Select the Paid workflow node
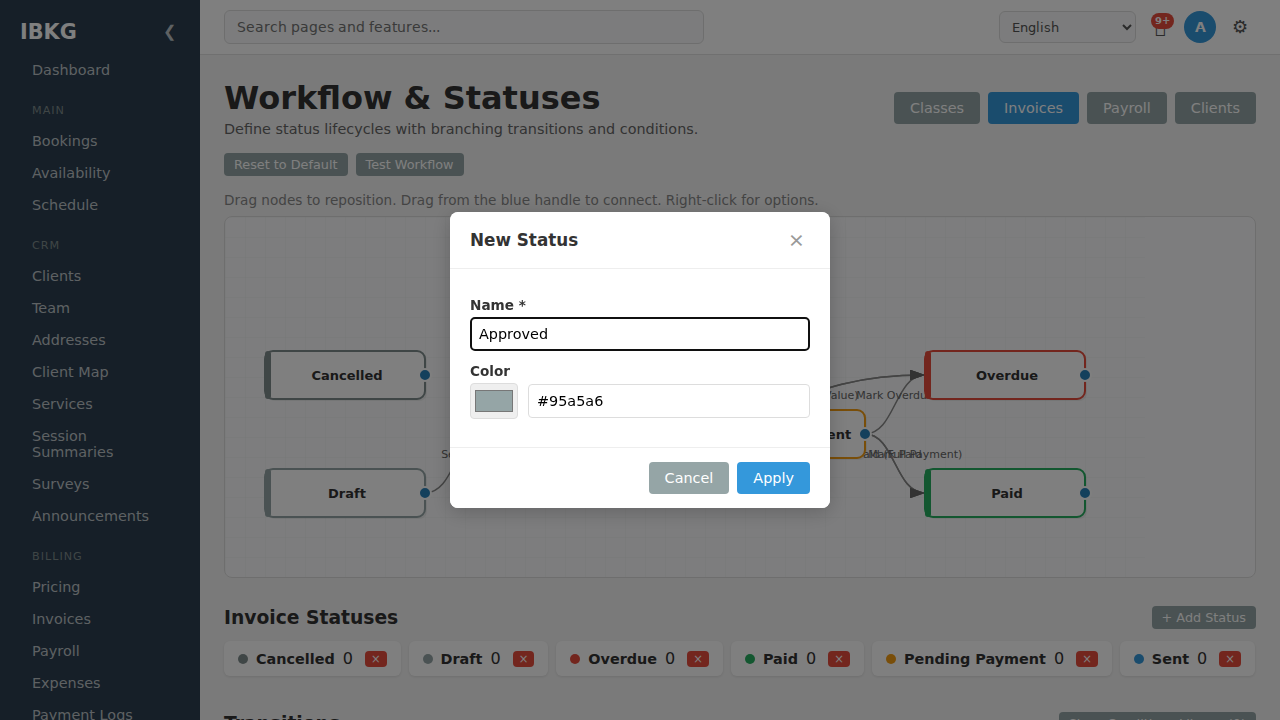 [1005, 493]
